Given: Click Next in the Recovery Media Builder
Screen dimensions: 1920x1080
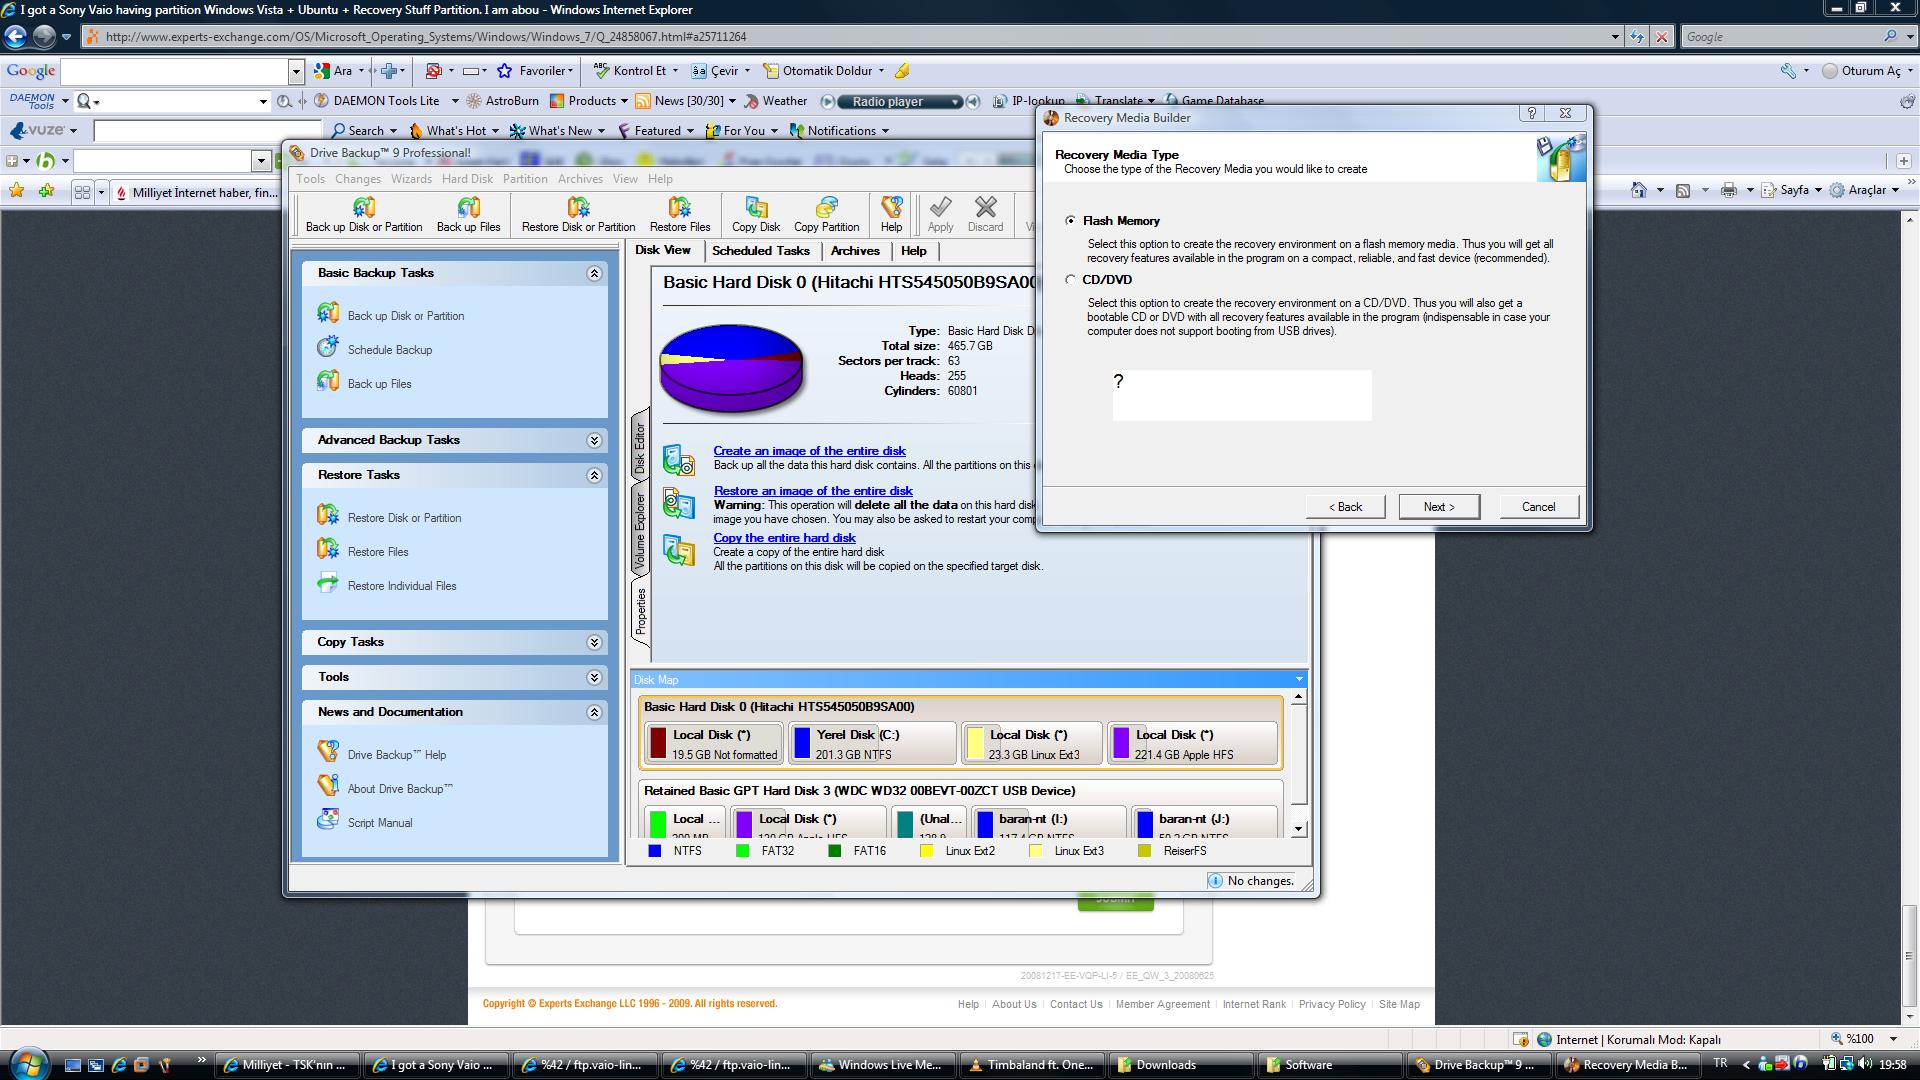Looking at the screenshot, I should (x=1438, y=506).
